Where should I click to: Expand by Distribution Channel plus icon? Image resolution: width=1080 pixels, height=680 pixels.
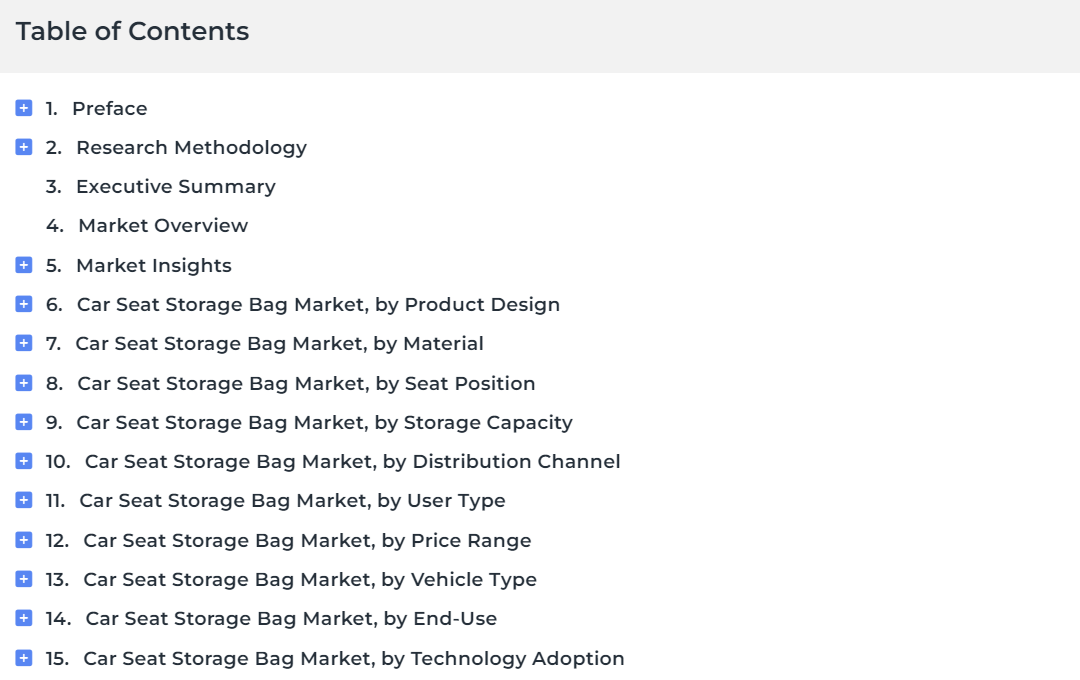click(23, 461)
